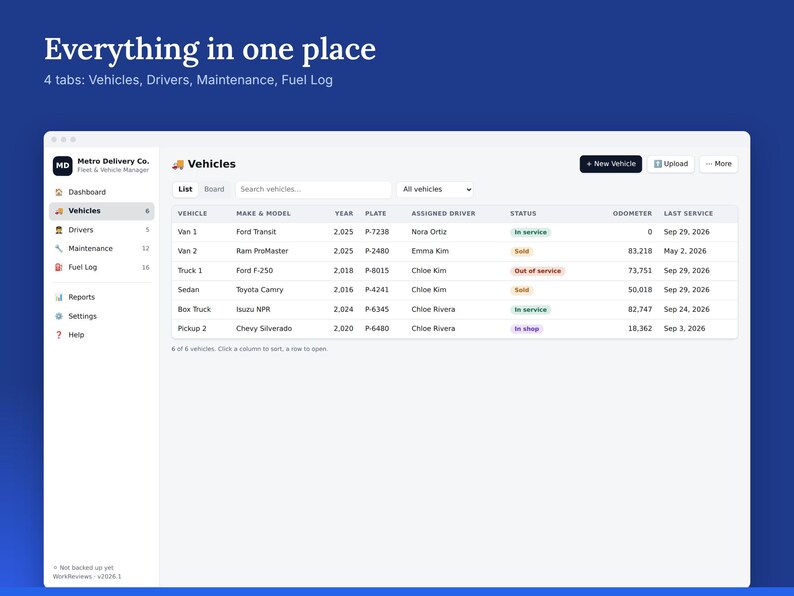Image resolution: width=794 pixels, height=596 pixels.
Task: Sort by the Year column header
Action: coord(344,214)
